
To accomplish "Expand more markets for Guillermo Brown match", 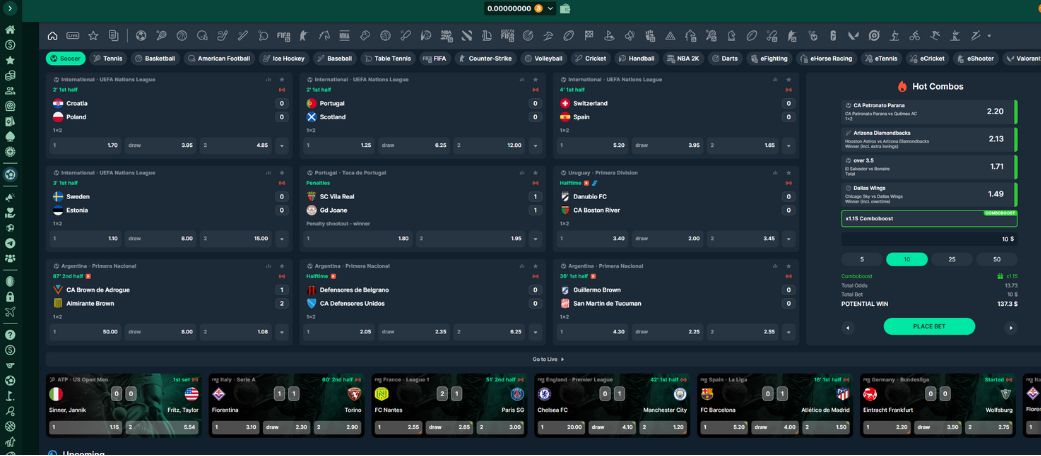I will point(789,331).
